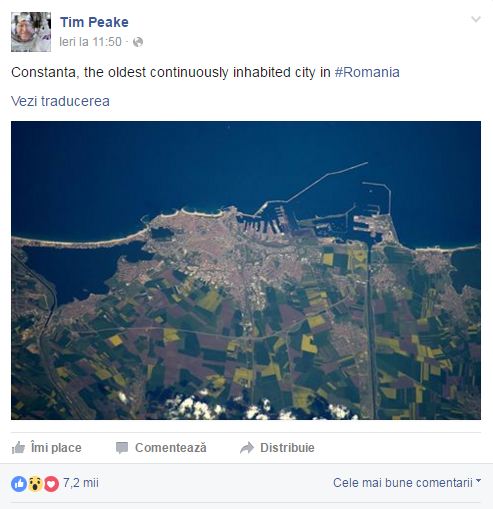
Task: Open the 7,2 mii reactions count
Action: click(x=81, y=483)
